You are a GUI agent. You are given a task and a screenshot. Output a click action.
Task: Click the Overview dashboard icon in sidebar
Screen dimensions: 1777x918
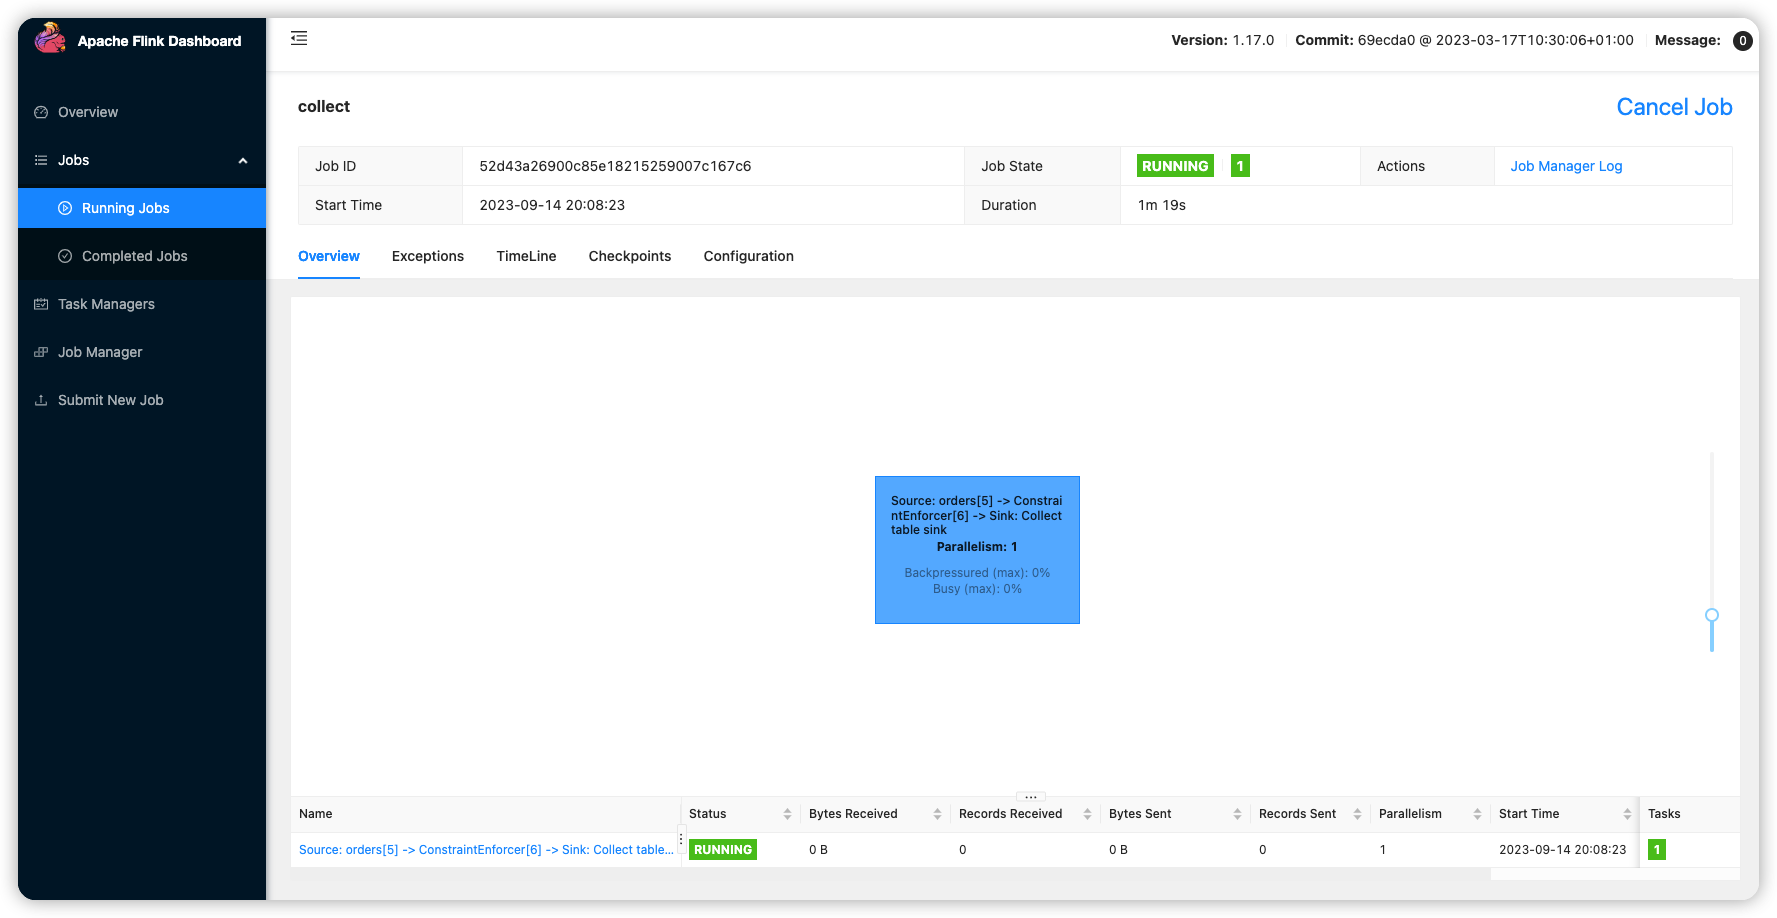click(x=41, y=112)
